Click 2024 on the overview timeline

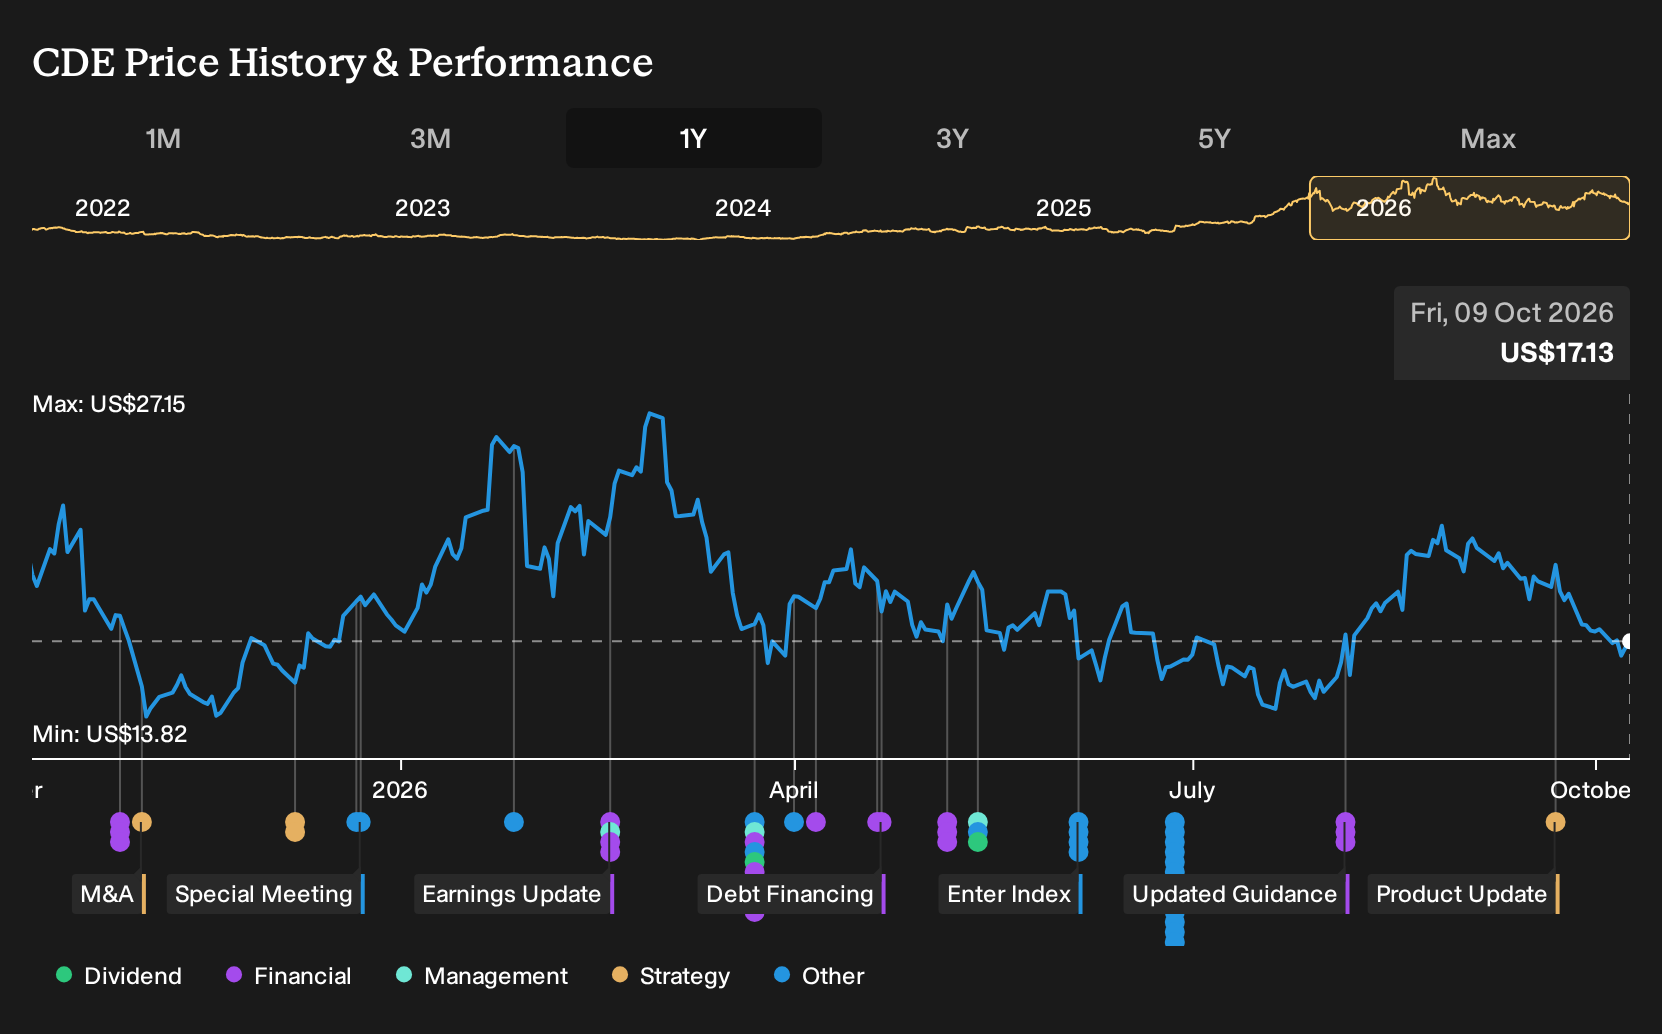(742, 208)
